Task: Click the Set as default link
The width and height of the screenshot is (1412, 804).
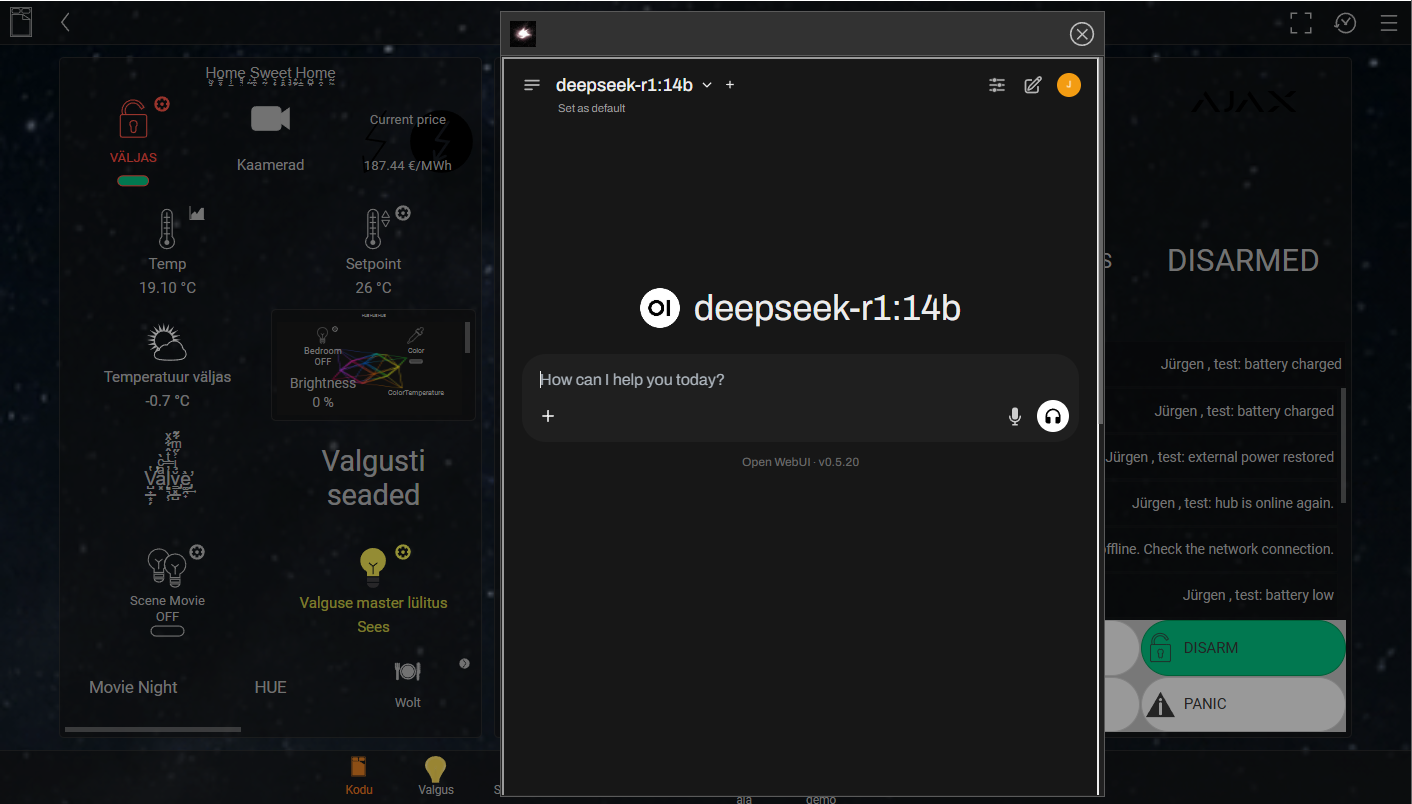Action: (x=591, y=108)
